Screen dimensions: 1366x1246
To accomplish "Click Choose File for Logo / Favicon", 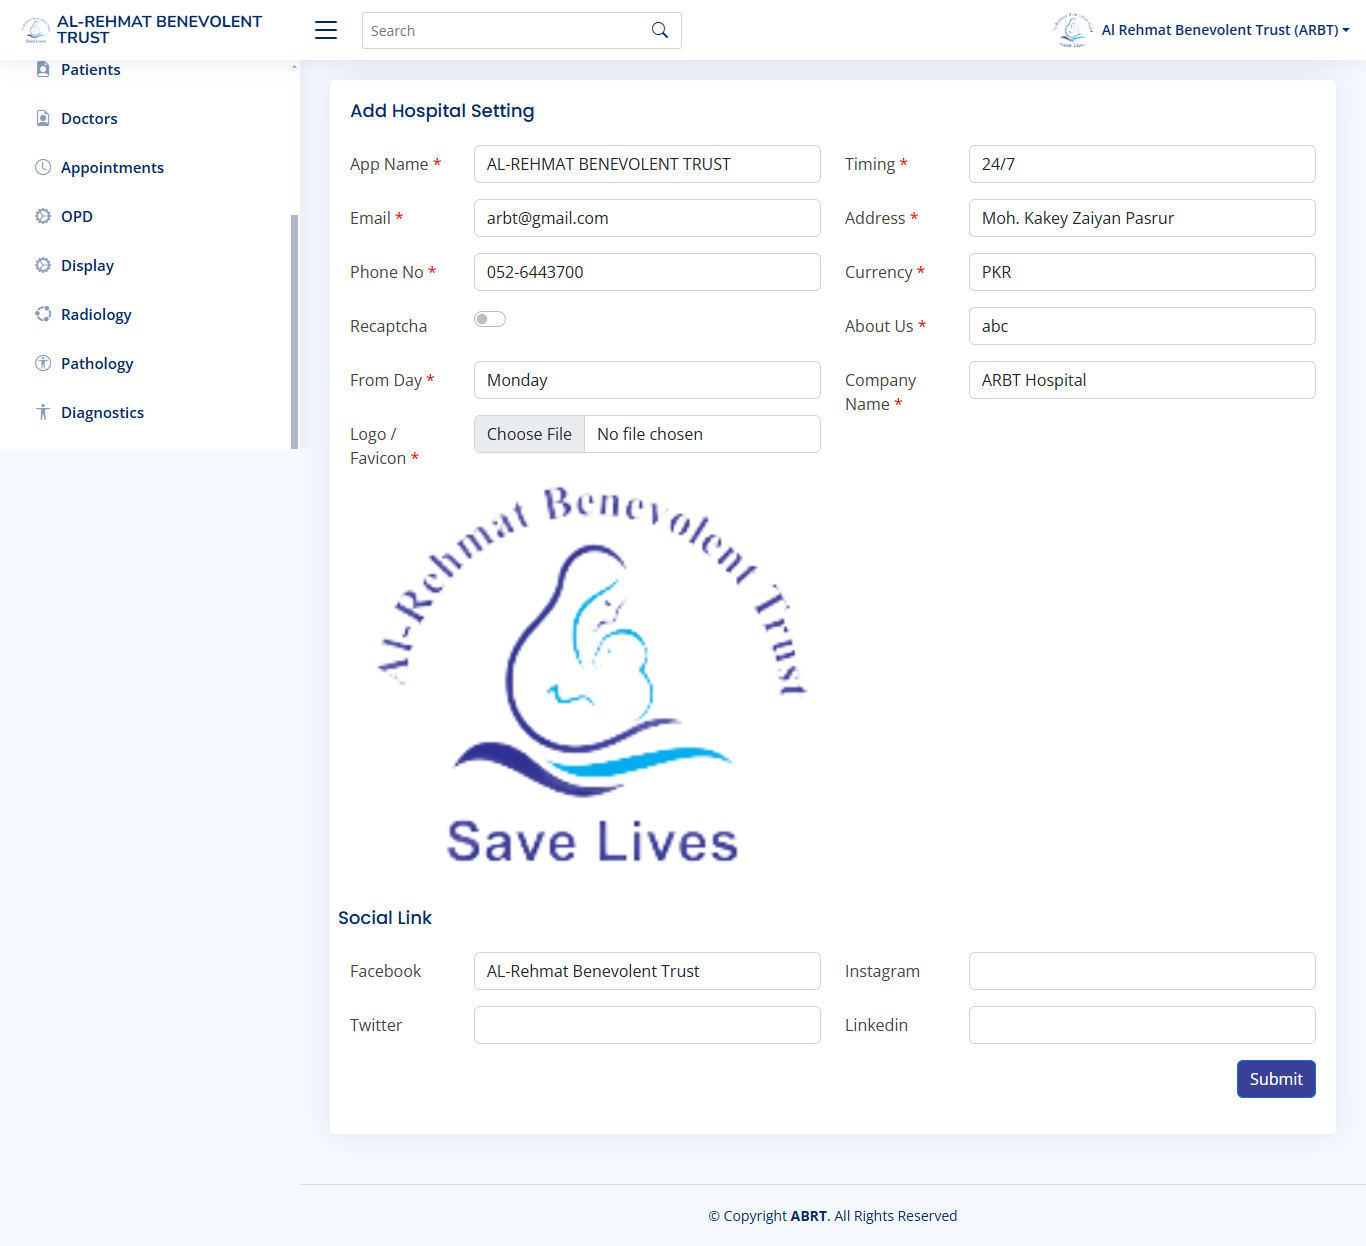I will point(529,434).
